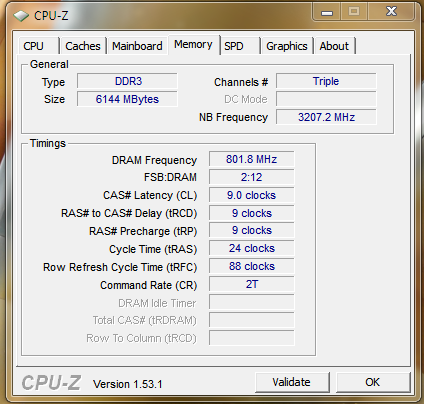Click the General group heading
Screen dimensions: 424x404
pos(49,64)
